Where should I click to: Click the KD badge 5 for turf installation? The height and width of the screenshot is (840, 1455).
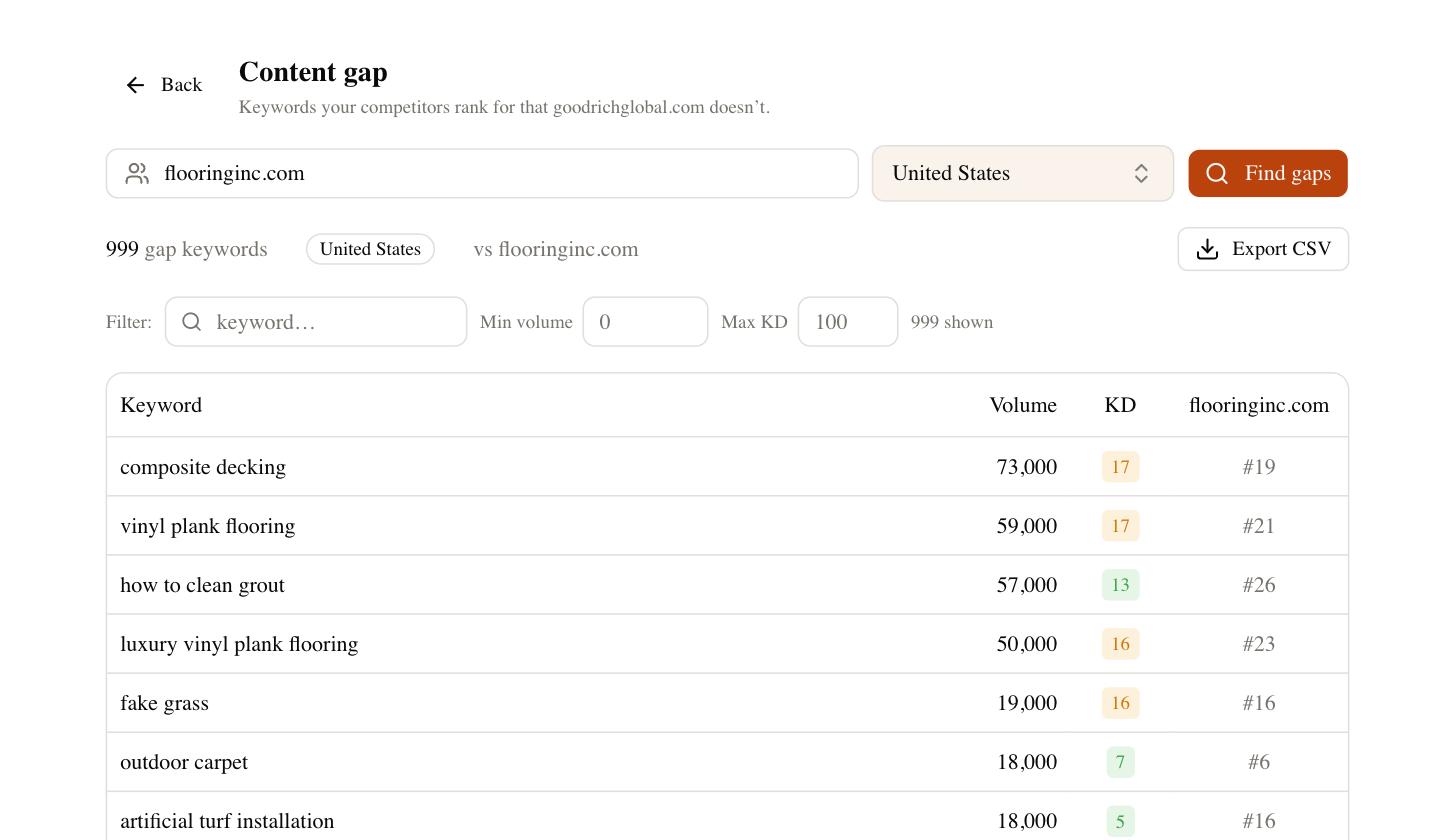[x=1120, y=821]
